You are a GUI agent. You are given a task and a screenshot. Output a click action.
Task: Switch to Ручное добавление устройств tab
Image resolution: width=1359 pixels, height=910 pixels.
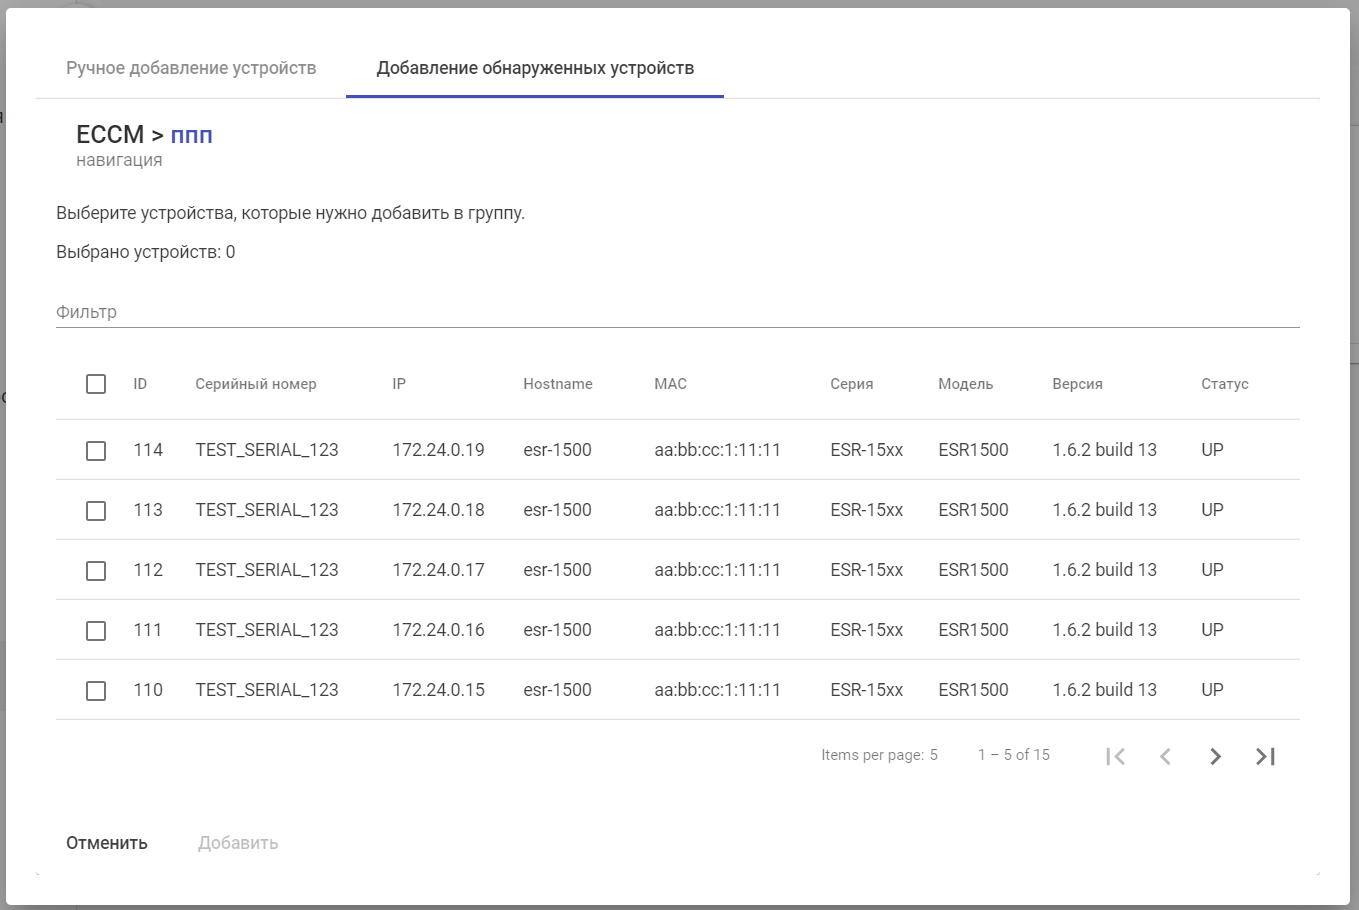pyautogui.click(x=191, y=68)
